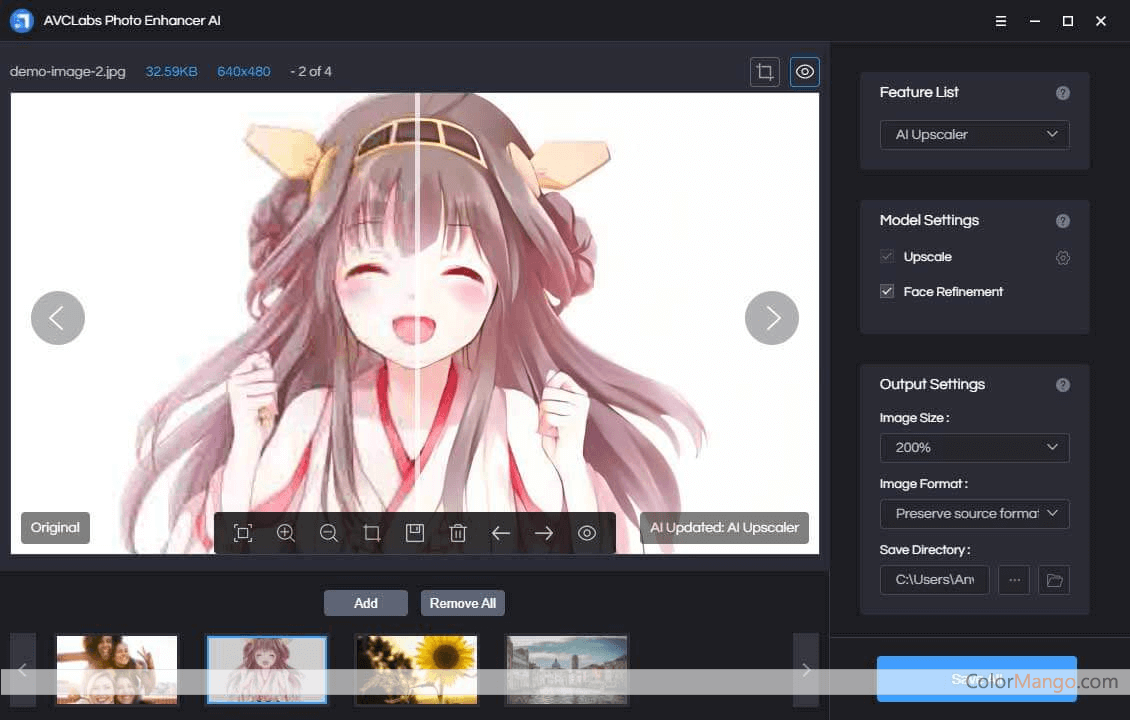The image size is (1130, 720).
Task: Select the crop tool in bottom toolbar
Action: coord(372,533)
